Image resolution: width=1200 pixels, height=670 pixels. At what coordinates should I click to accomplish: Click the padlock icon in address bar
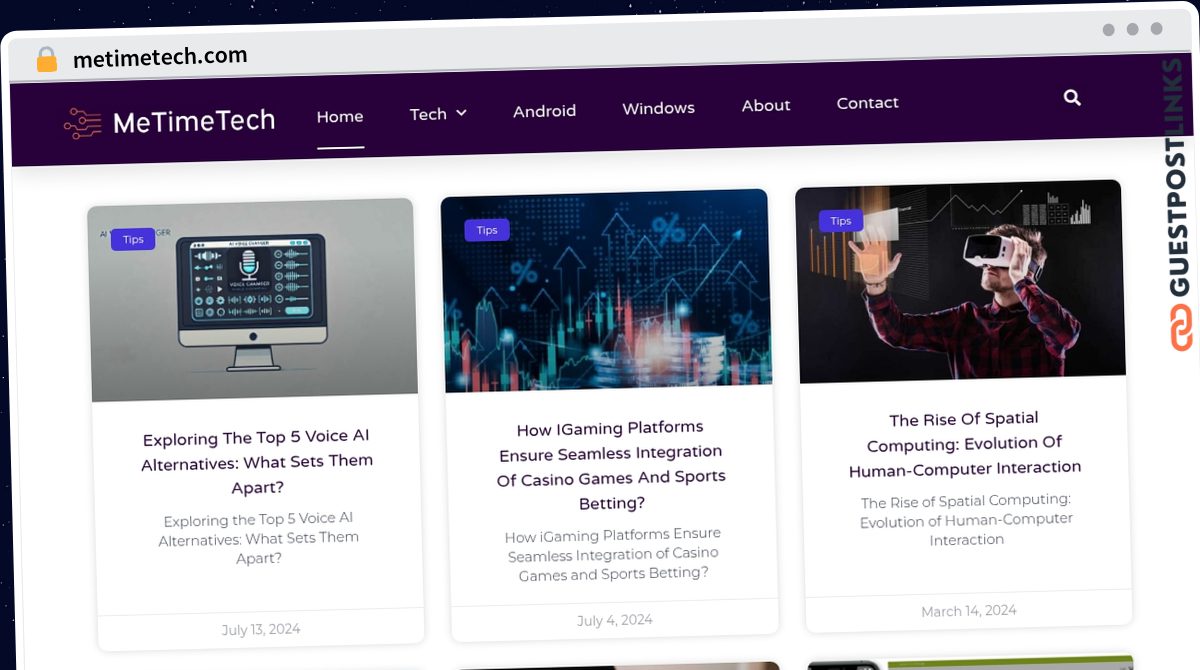tap(46, 60)
